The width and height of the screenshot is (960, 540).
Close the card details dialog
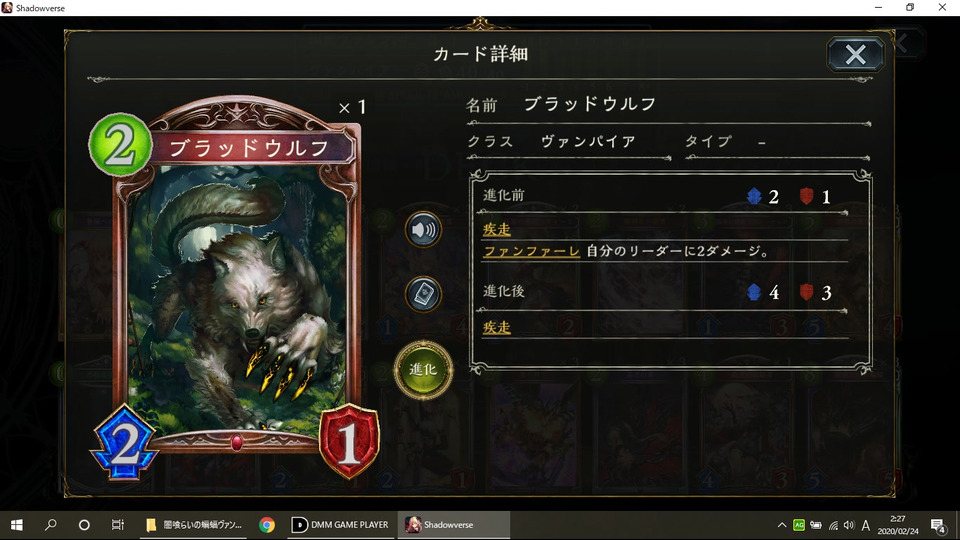[x=855, y=54]
